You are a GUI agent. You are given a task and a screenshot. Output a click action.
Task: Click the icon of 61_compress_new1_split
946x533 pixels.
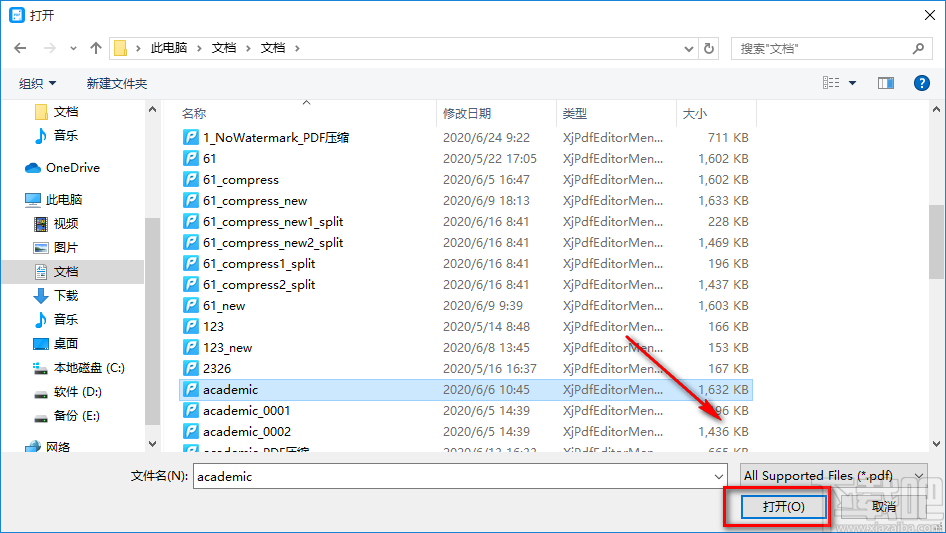point(191,222)
